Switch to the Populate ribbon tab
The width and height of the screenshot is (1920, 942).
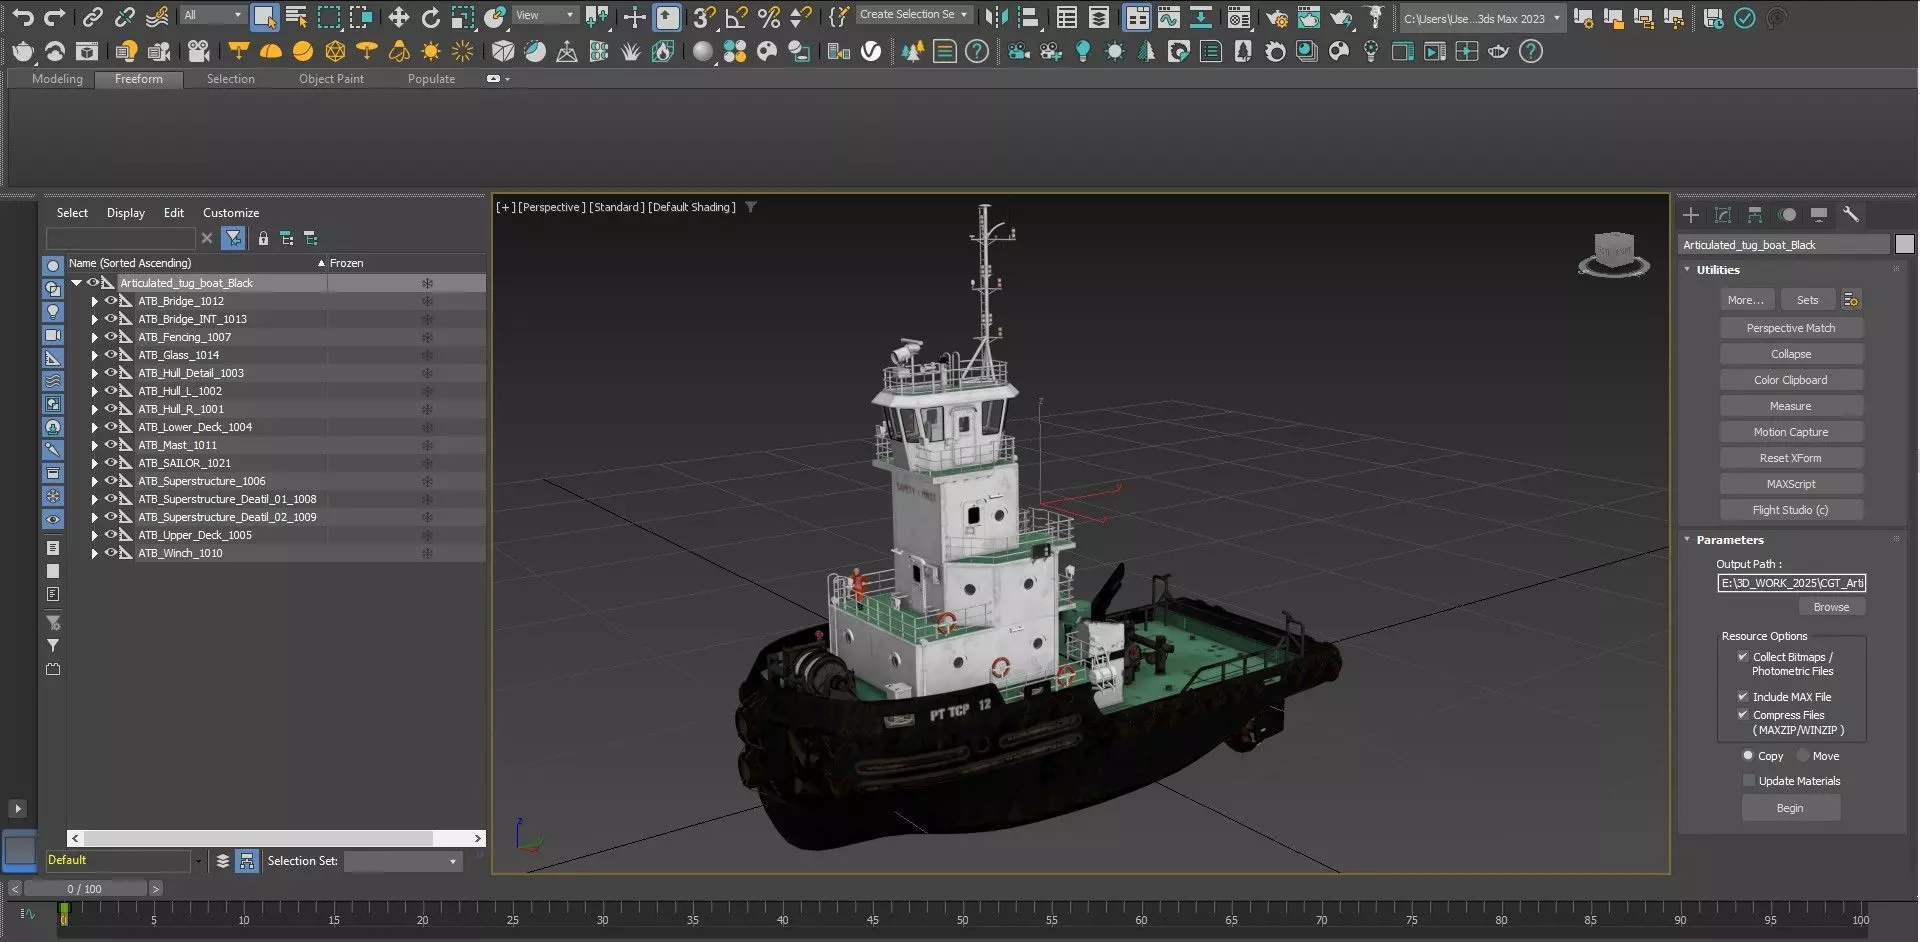click(431, 79)
